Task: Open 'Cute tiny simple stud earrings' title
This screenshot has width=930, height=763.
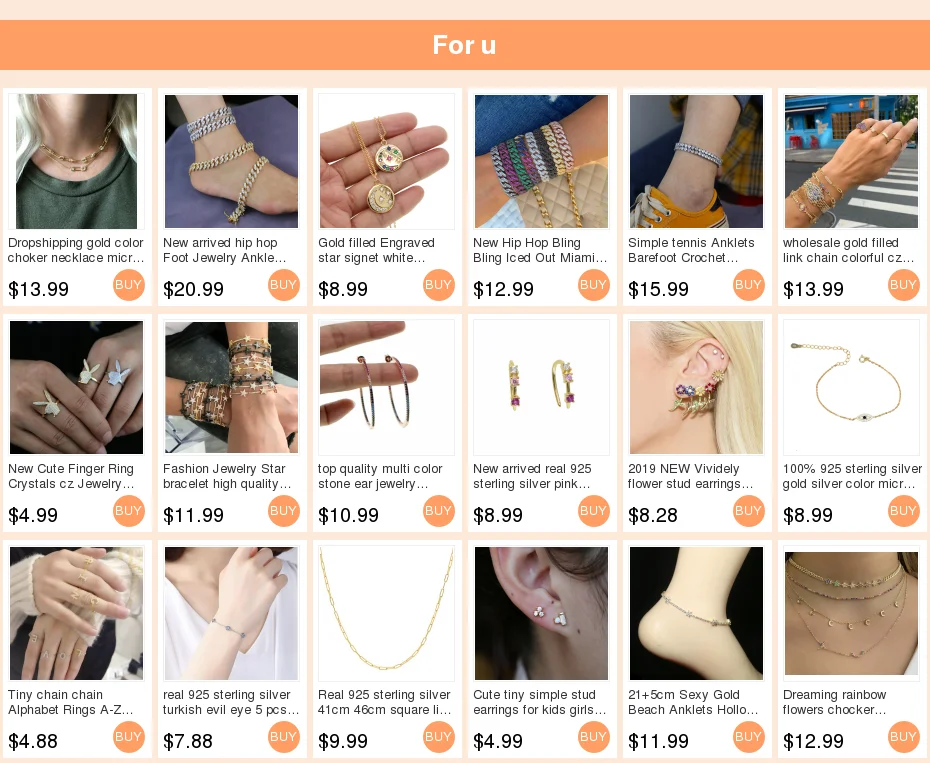Action: click(540, 702)
